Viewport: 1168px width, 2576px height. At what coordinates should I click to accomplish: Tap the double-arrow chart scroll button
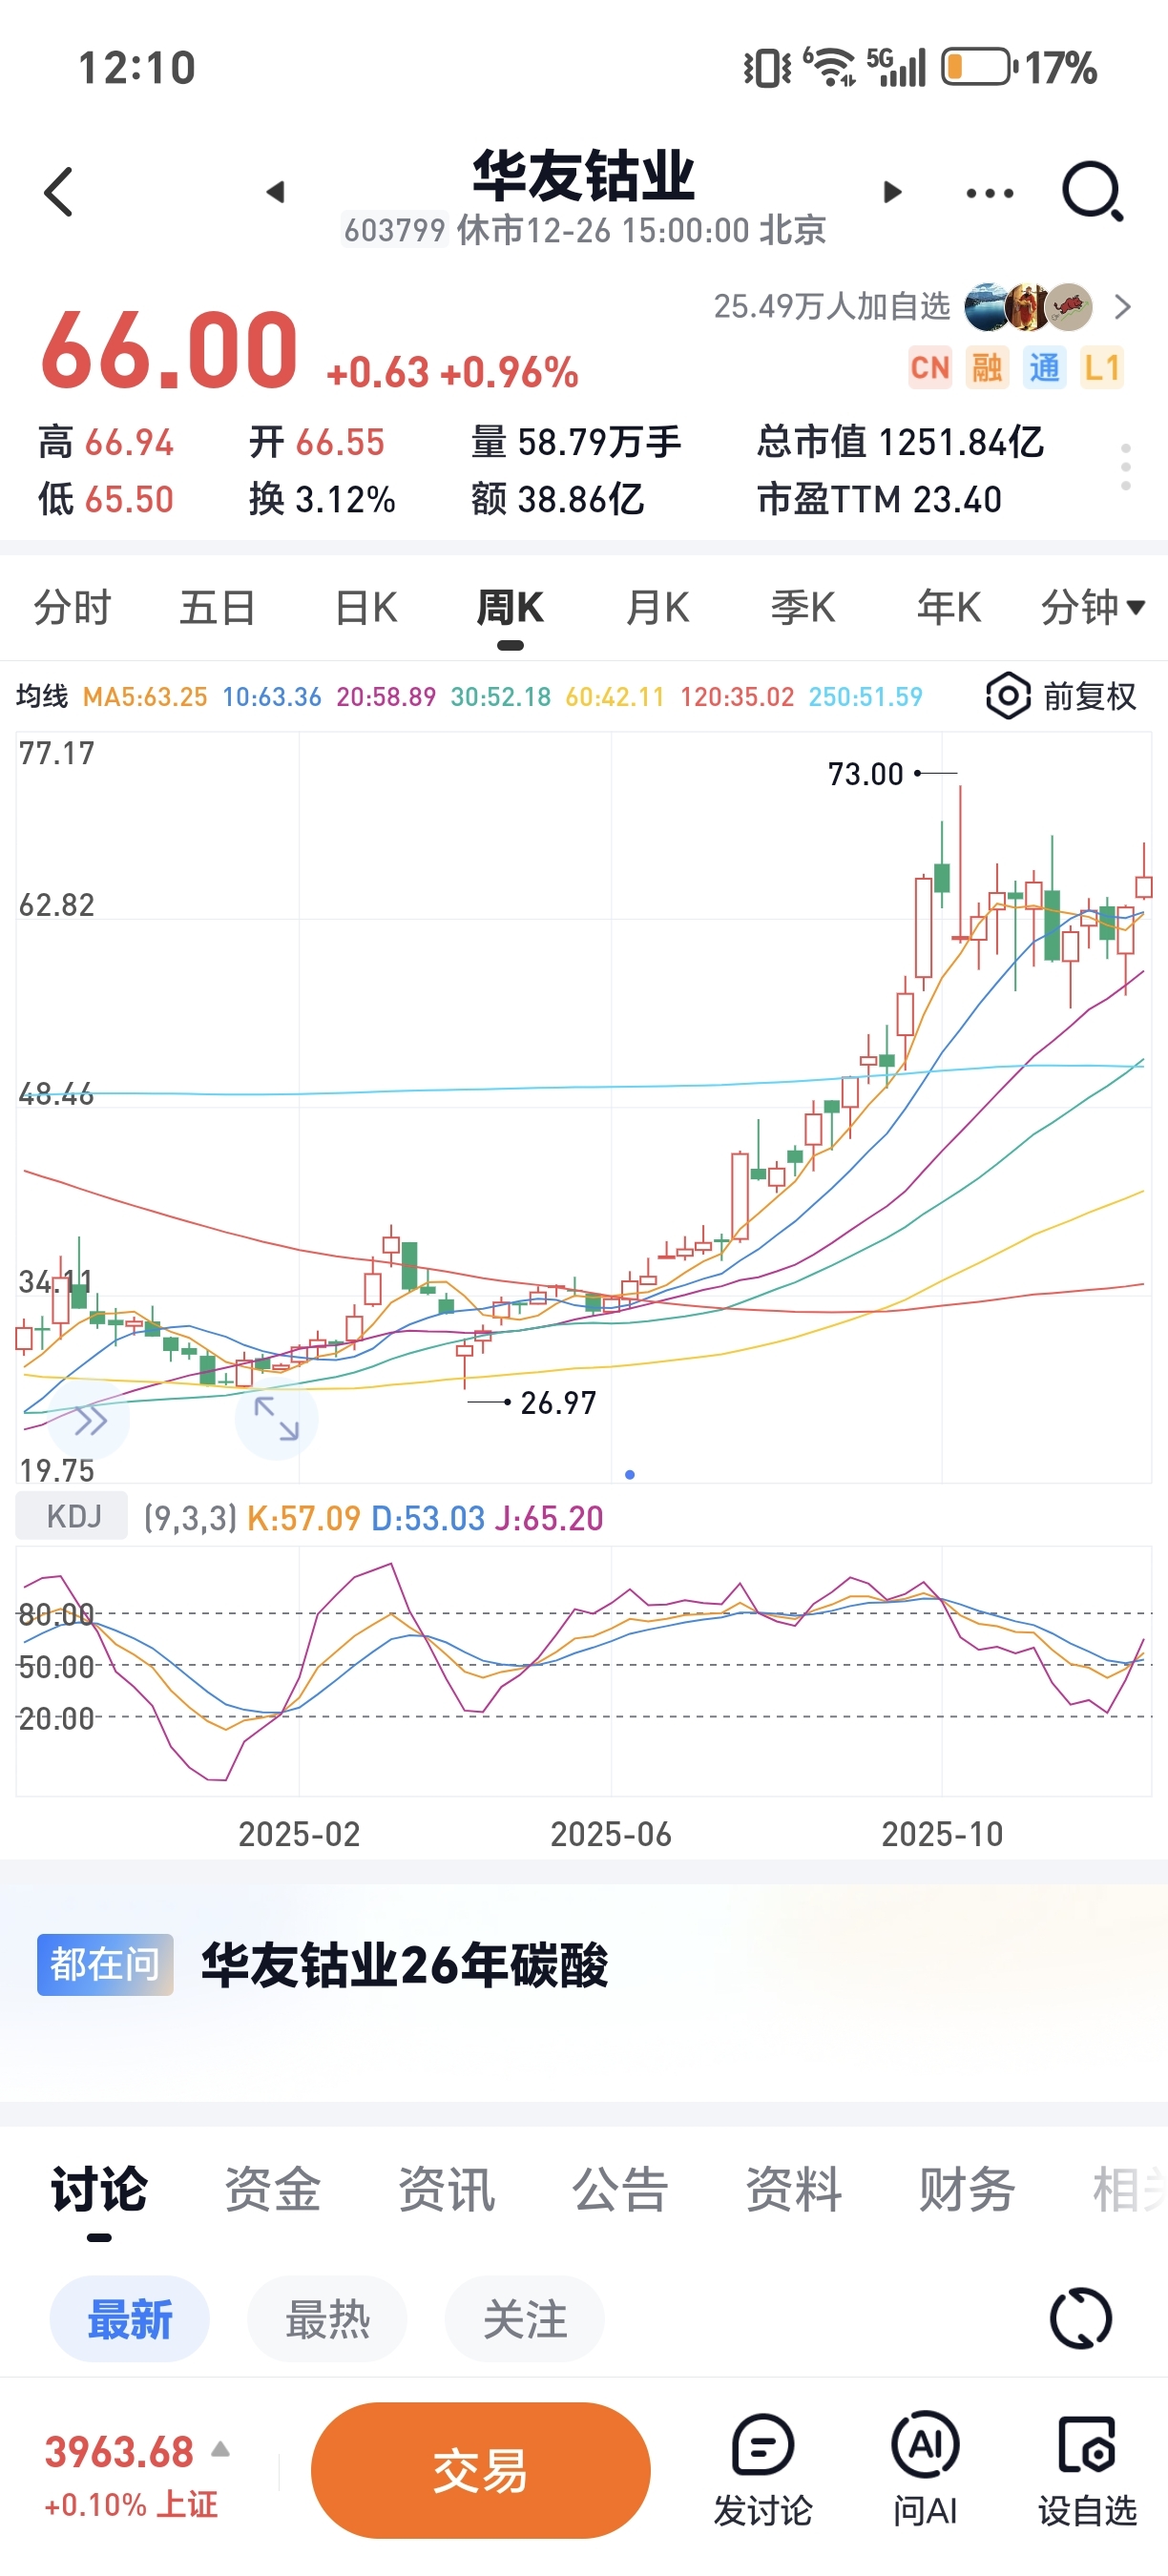point(90,1420)
